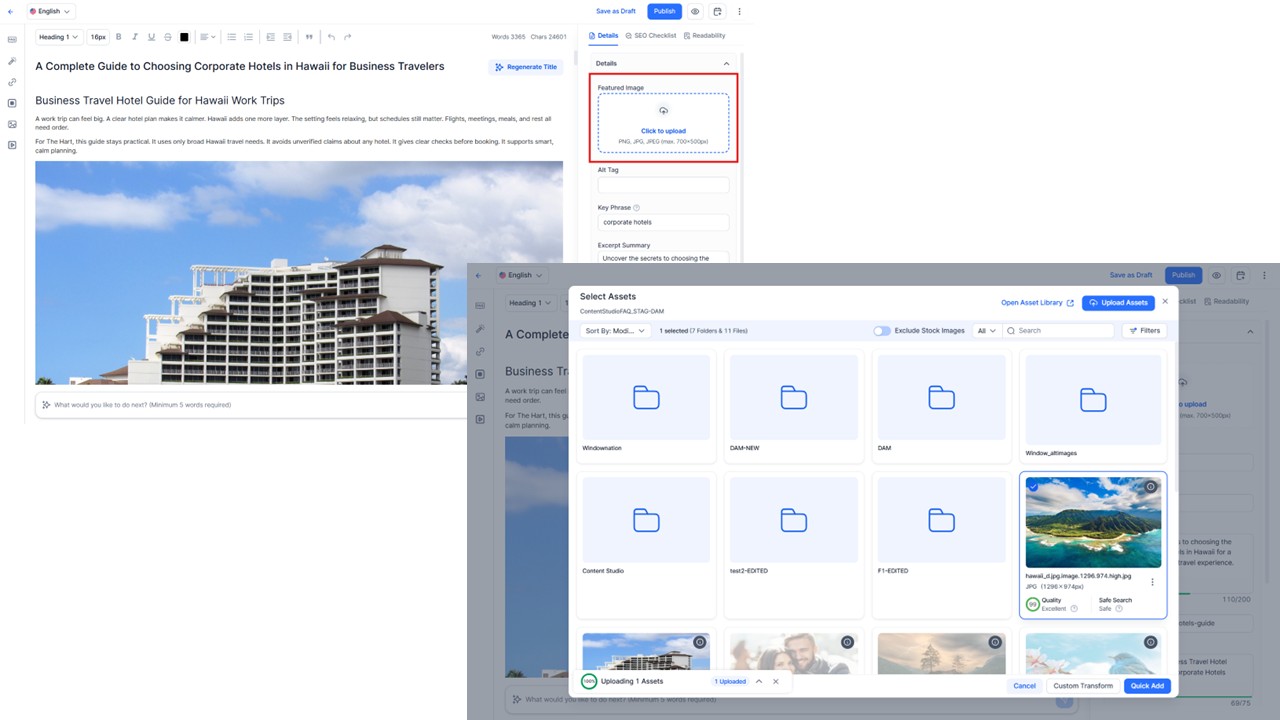Switch to the SEO Checklist tab
The image size is (1280, 720).
point(650,36)
